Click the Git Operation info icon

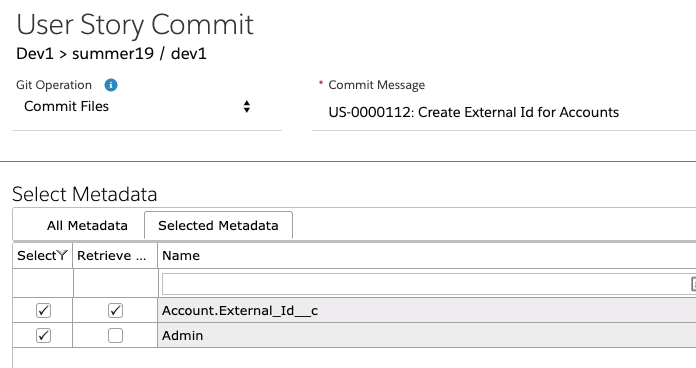tap(111, 85)
